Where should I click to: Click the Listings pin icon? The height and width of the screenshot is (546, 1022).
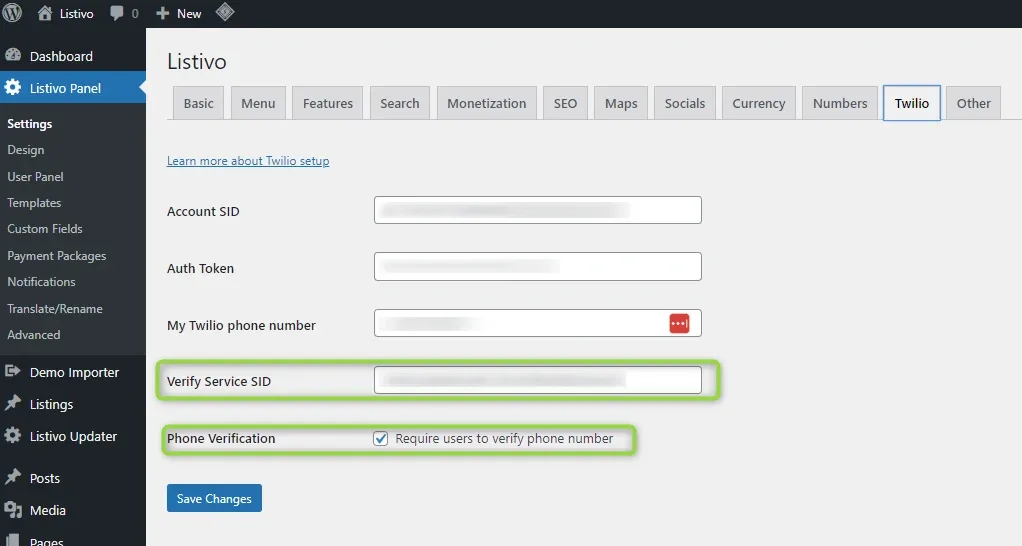(13, 403)
